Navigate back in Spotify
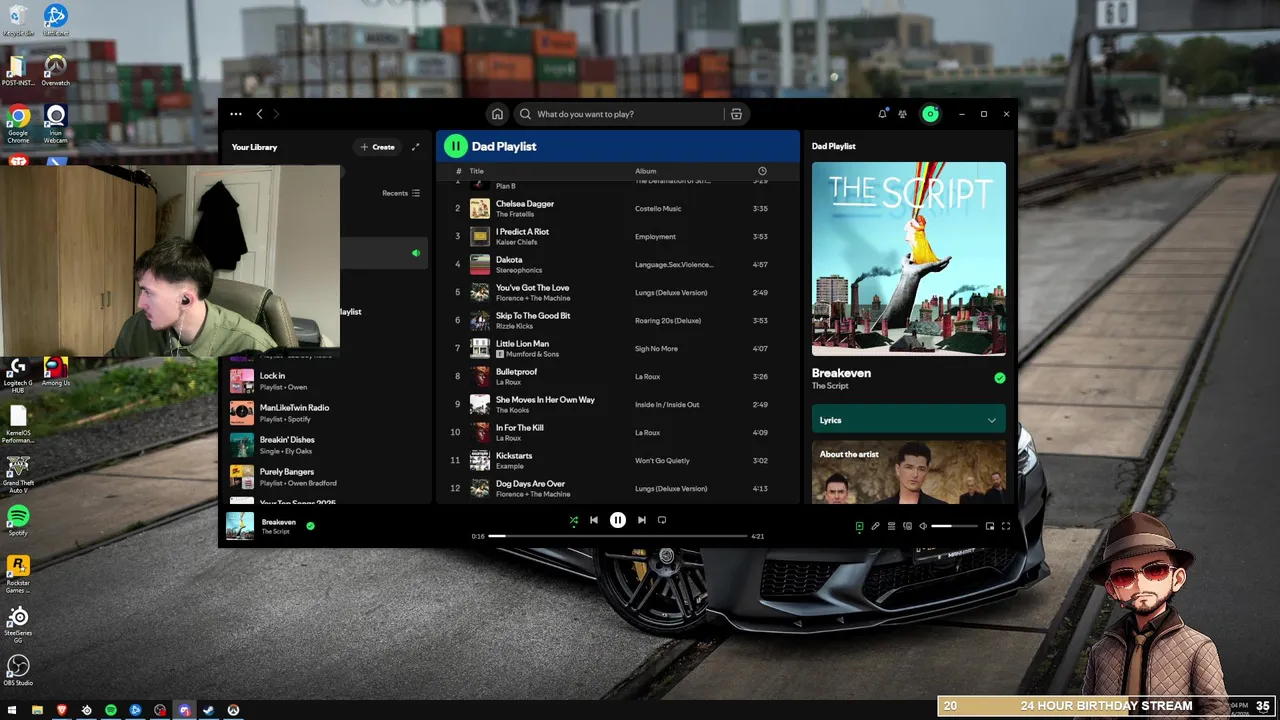Image resolution: width=1280 pixels, height=720 pixels. pos(259,114)
